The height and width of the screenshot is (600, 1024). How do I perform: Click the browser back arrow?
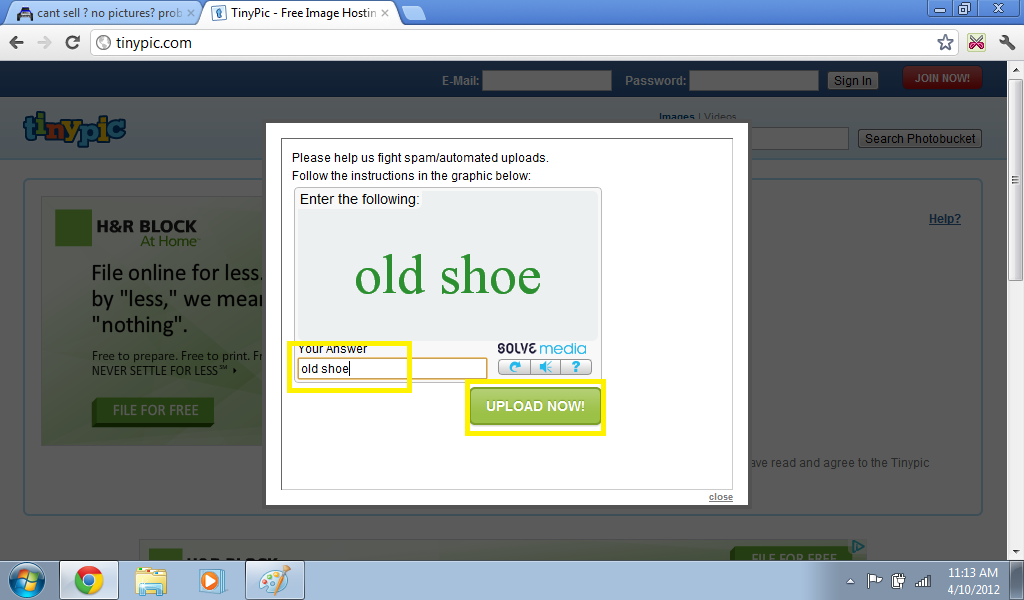17,43
